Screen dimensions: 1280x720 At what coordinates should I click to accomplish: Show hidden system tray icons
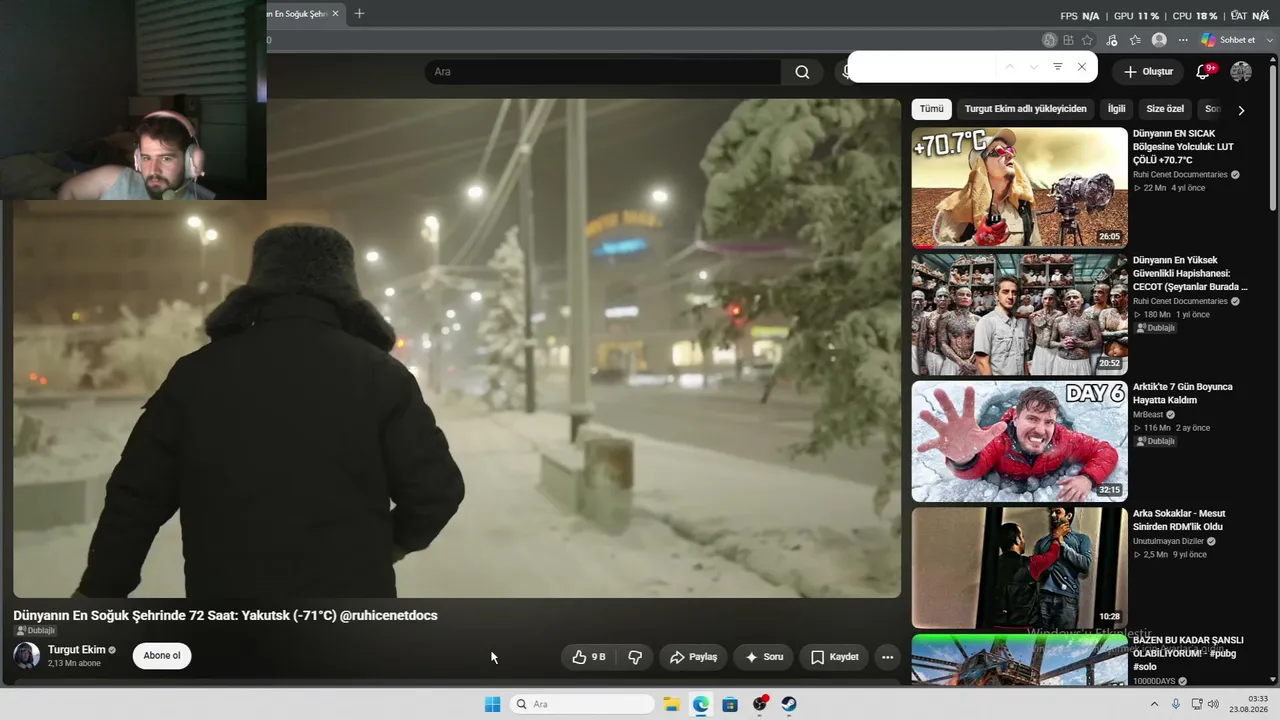1154,704
